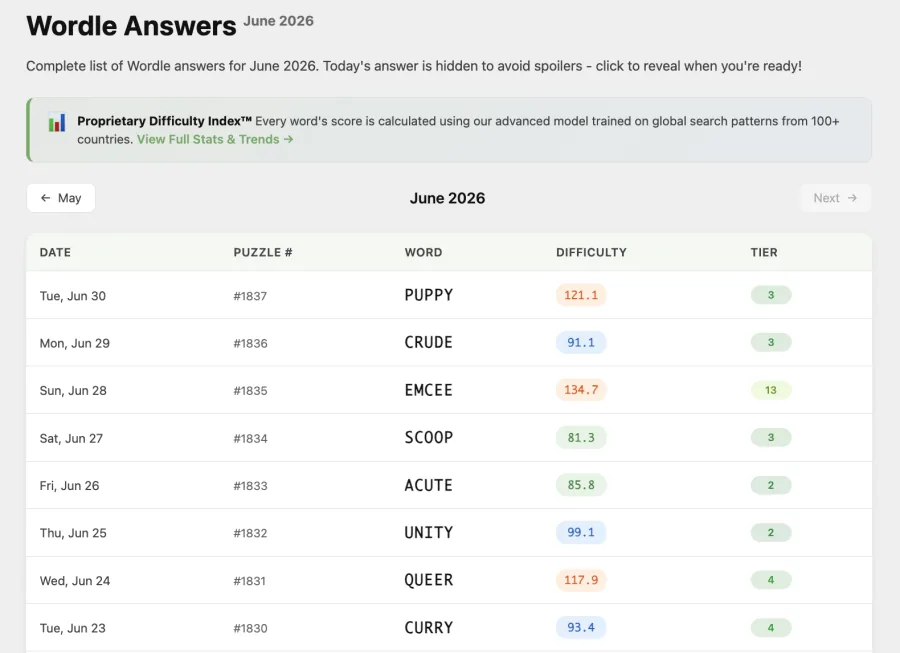
Task: Click the 81.3 difficulty badge
Action: [581, 438]
